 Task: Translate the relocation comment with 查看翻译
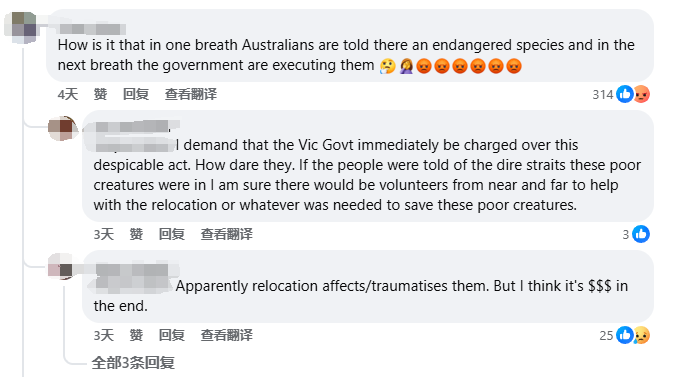coord(227,335)
